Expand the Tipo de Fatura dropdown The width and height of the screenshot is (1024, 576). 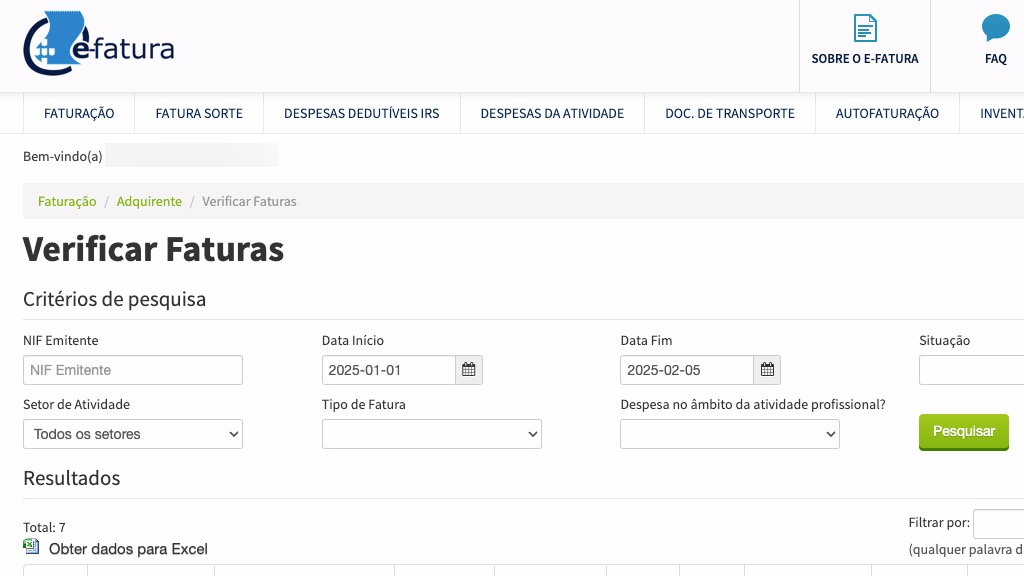[x=432, y=434]
